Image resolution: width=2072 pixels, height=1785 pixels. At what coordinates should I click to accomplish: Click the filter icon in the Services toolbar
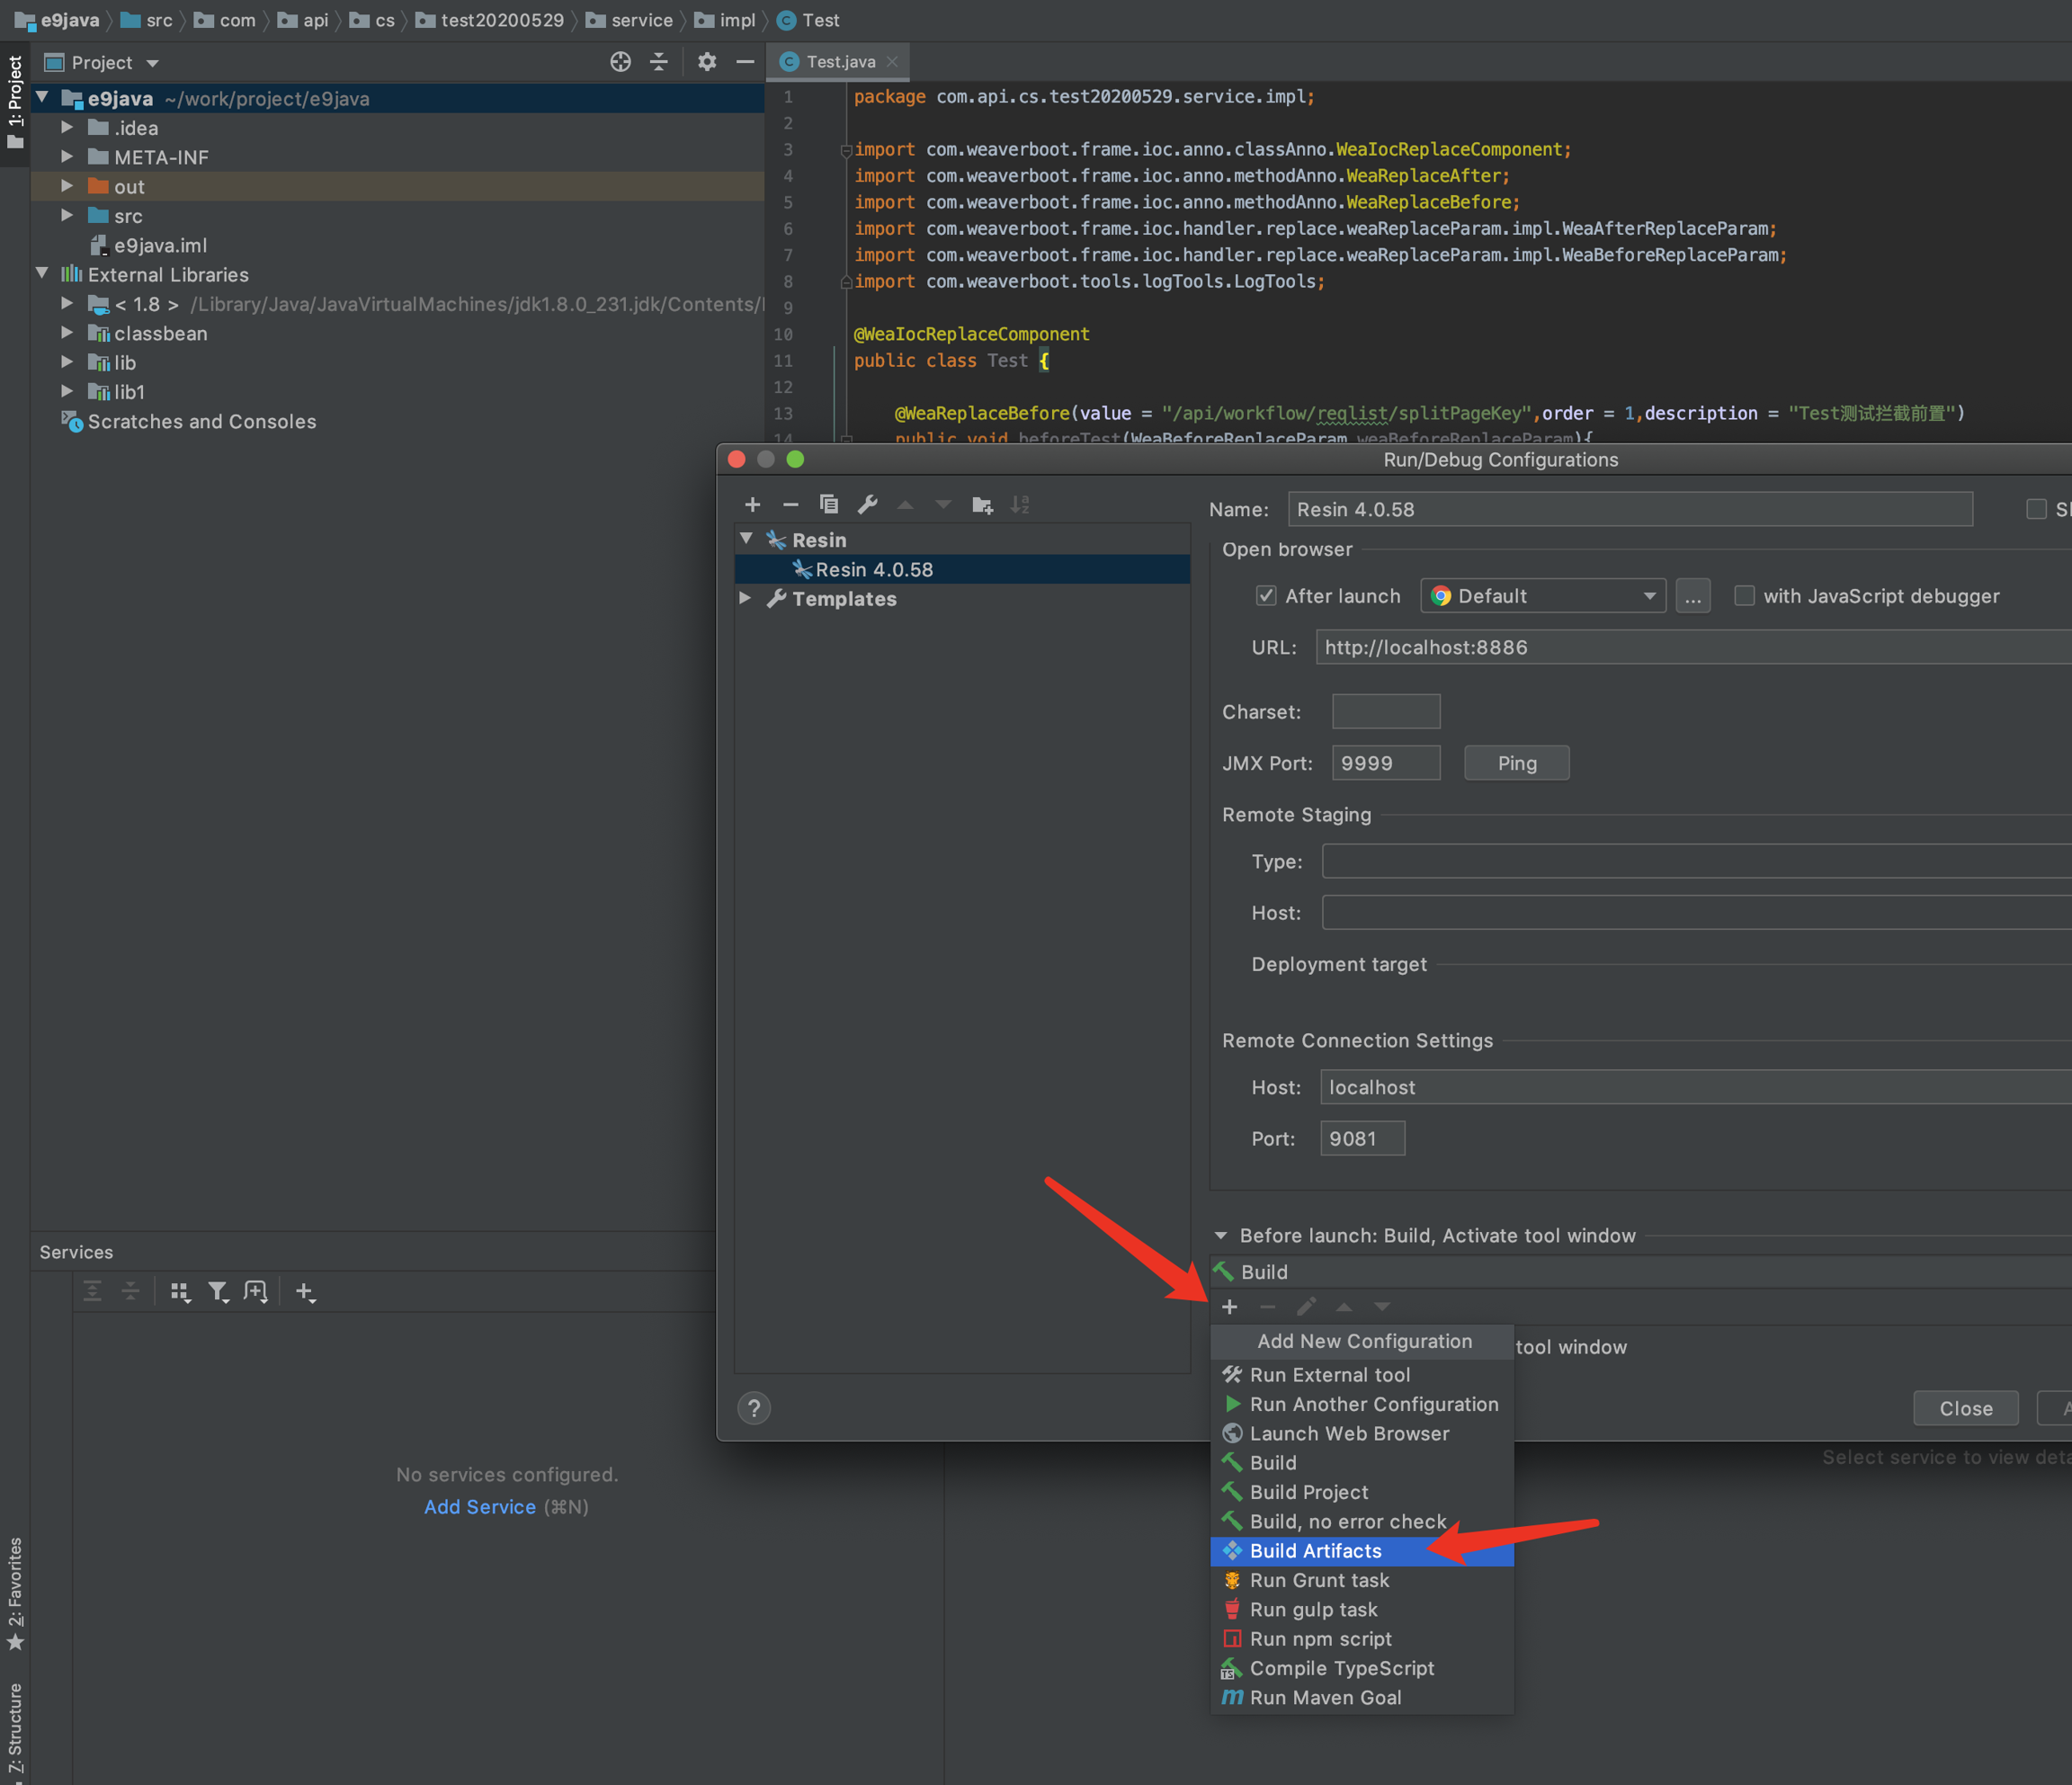(x=217, y=1292)
